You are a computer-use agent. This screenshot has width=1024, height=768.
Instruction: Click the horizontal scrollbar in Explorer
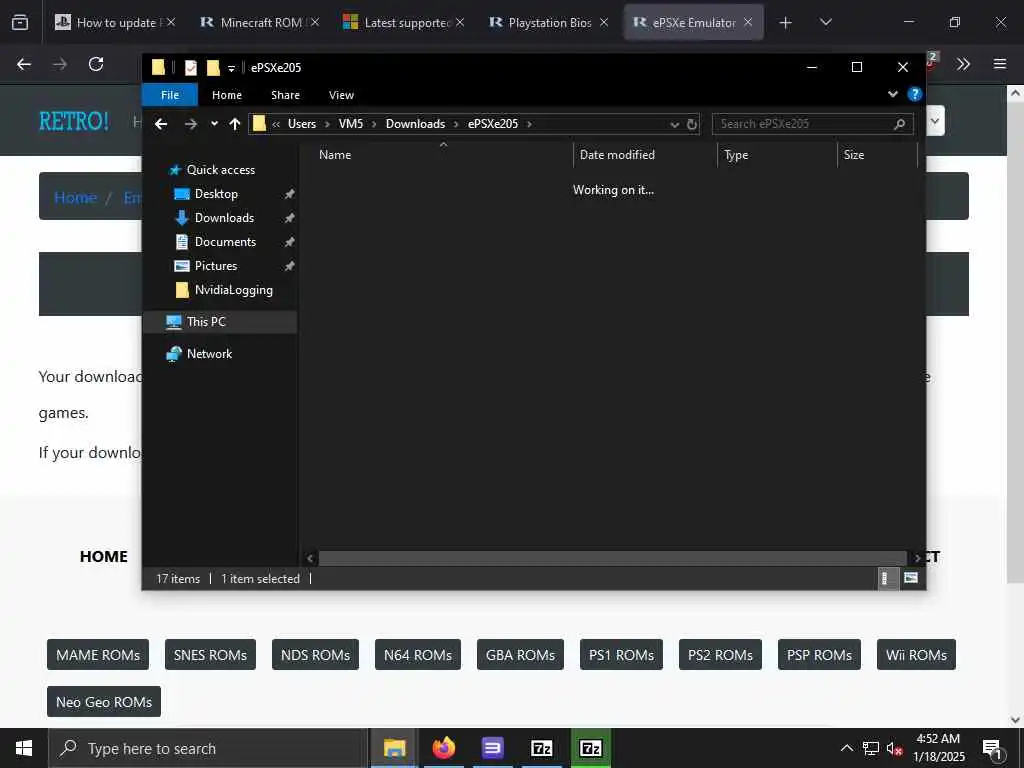(x=613, y=558)
